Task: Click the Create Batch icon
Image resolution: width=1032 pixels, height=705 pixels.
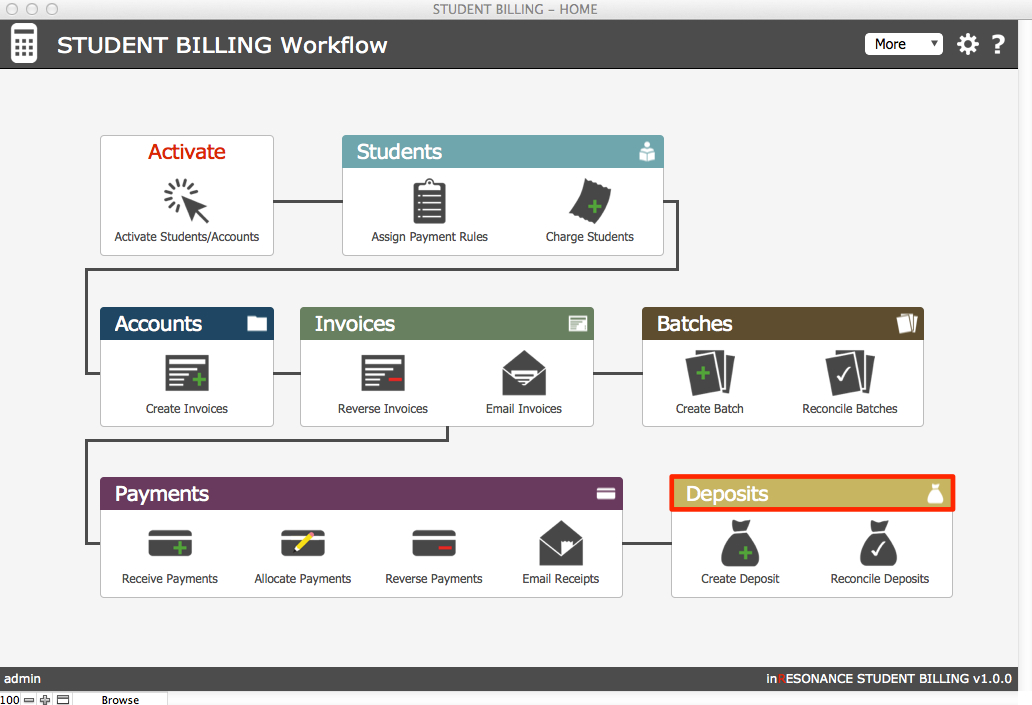Action: [x=709, y=373]
